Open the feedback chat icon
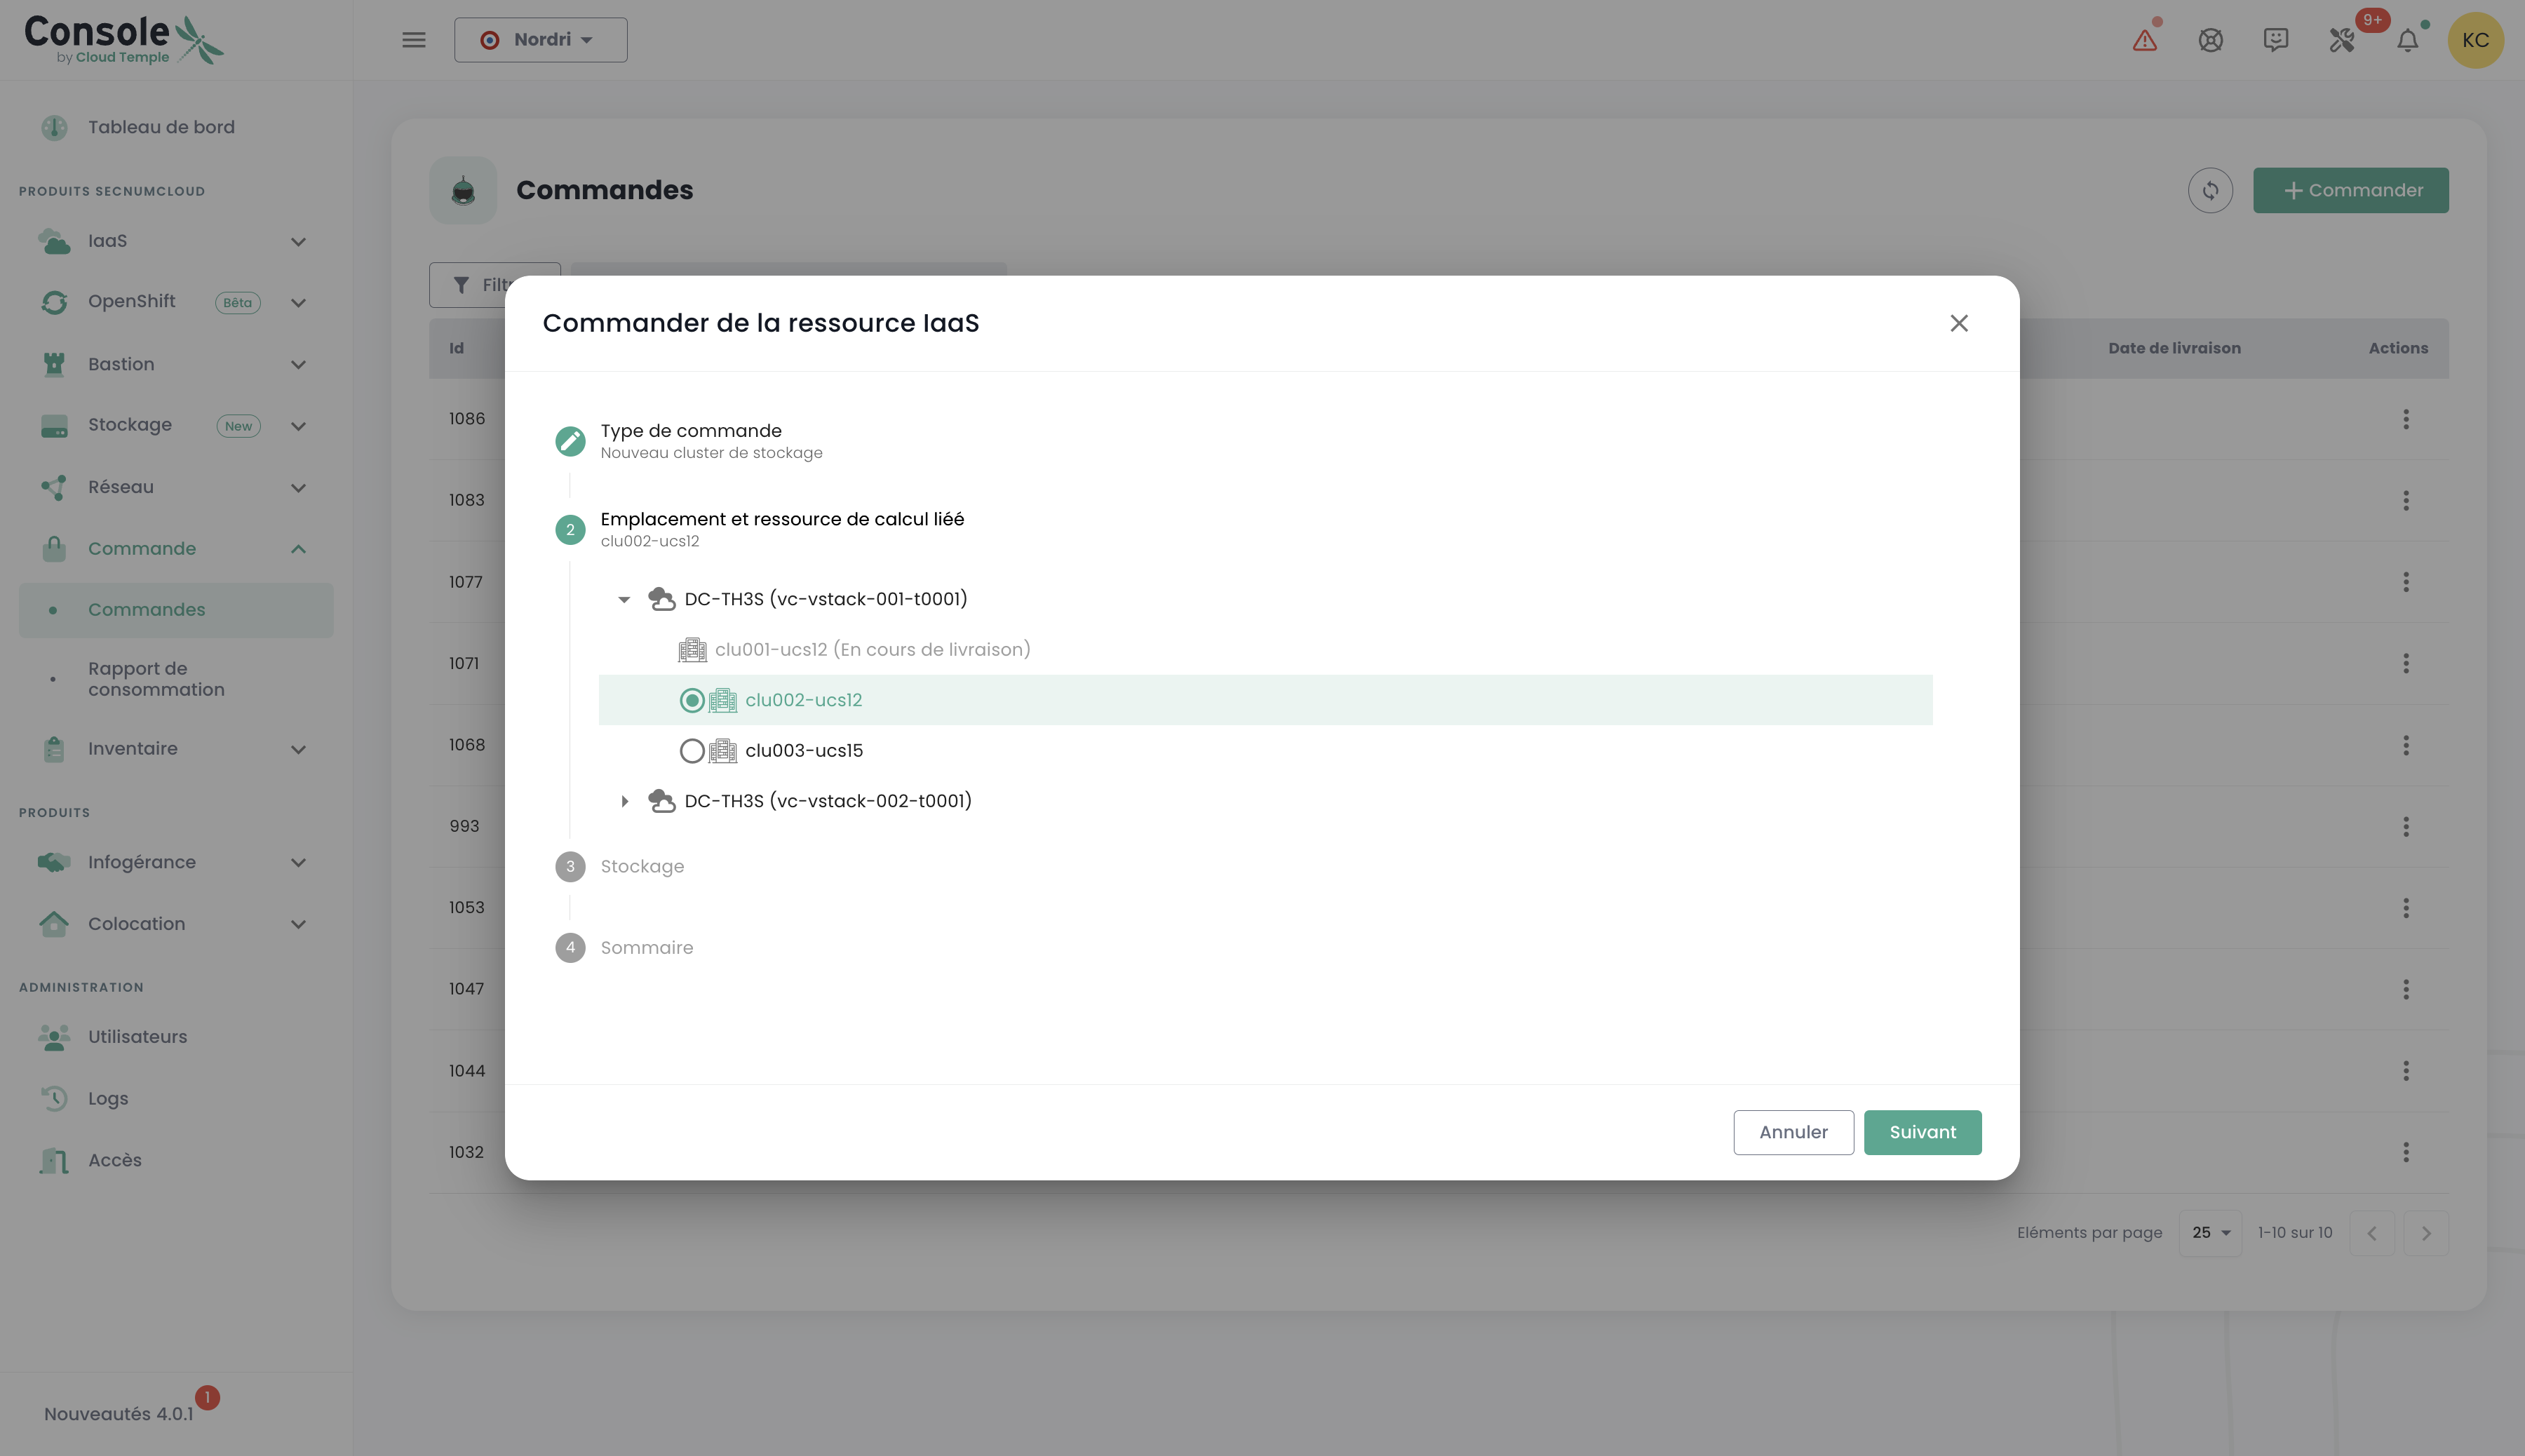This screenshot has height=1456, width=2525. tap(2276, 40)
